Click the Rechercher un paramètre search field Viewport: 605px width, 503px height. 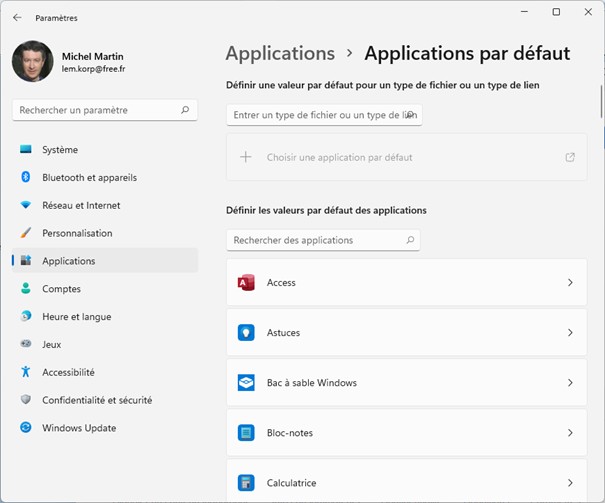tap(97, 110)
